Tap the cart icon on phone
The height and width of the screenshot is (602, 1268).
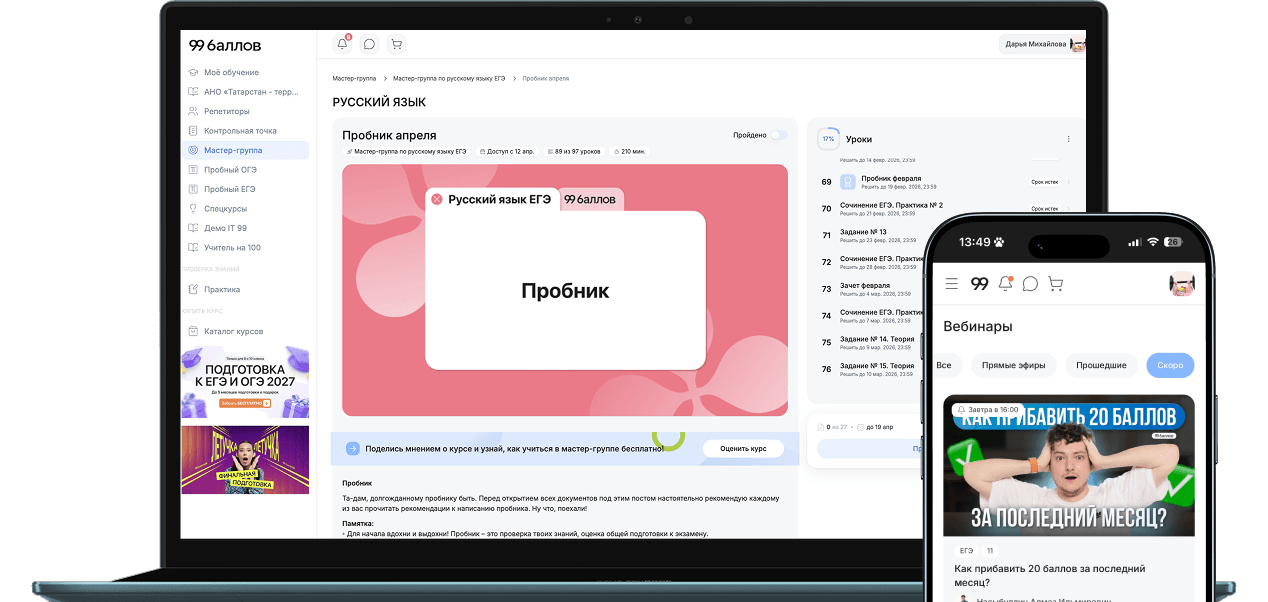tap(1055, 284)
